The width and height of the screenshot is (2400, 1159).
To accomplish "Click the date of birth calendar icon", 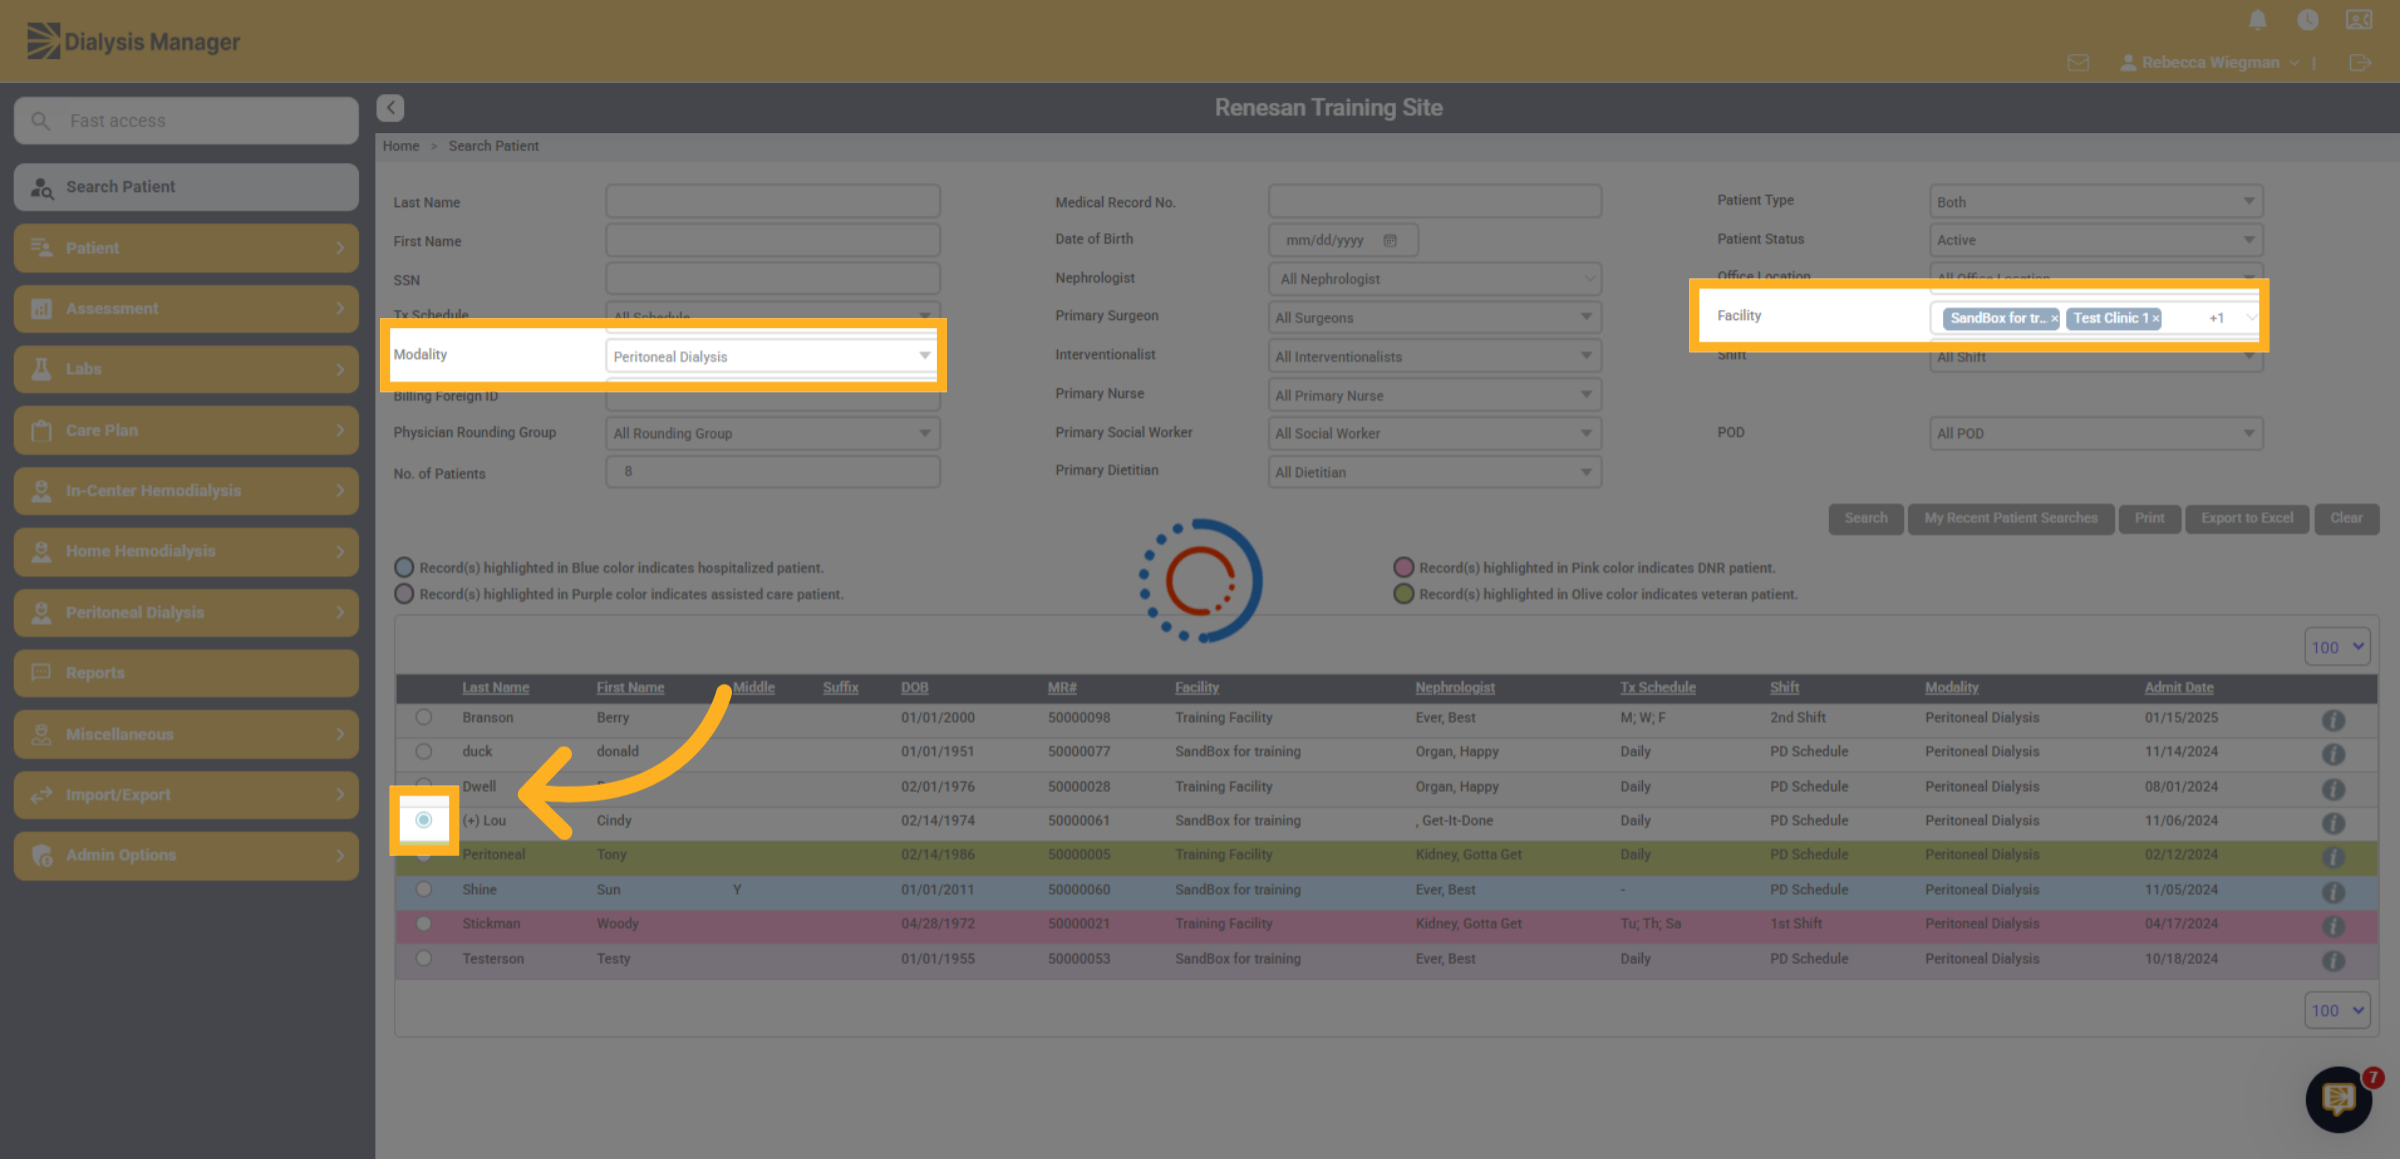I will click(1390, 240).
